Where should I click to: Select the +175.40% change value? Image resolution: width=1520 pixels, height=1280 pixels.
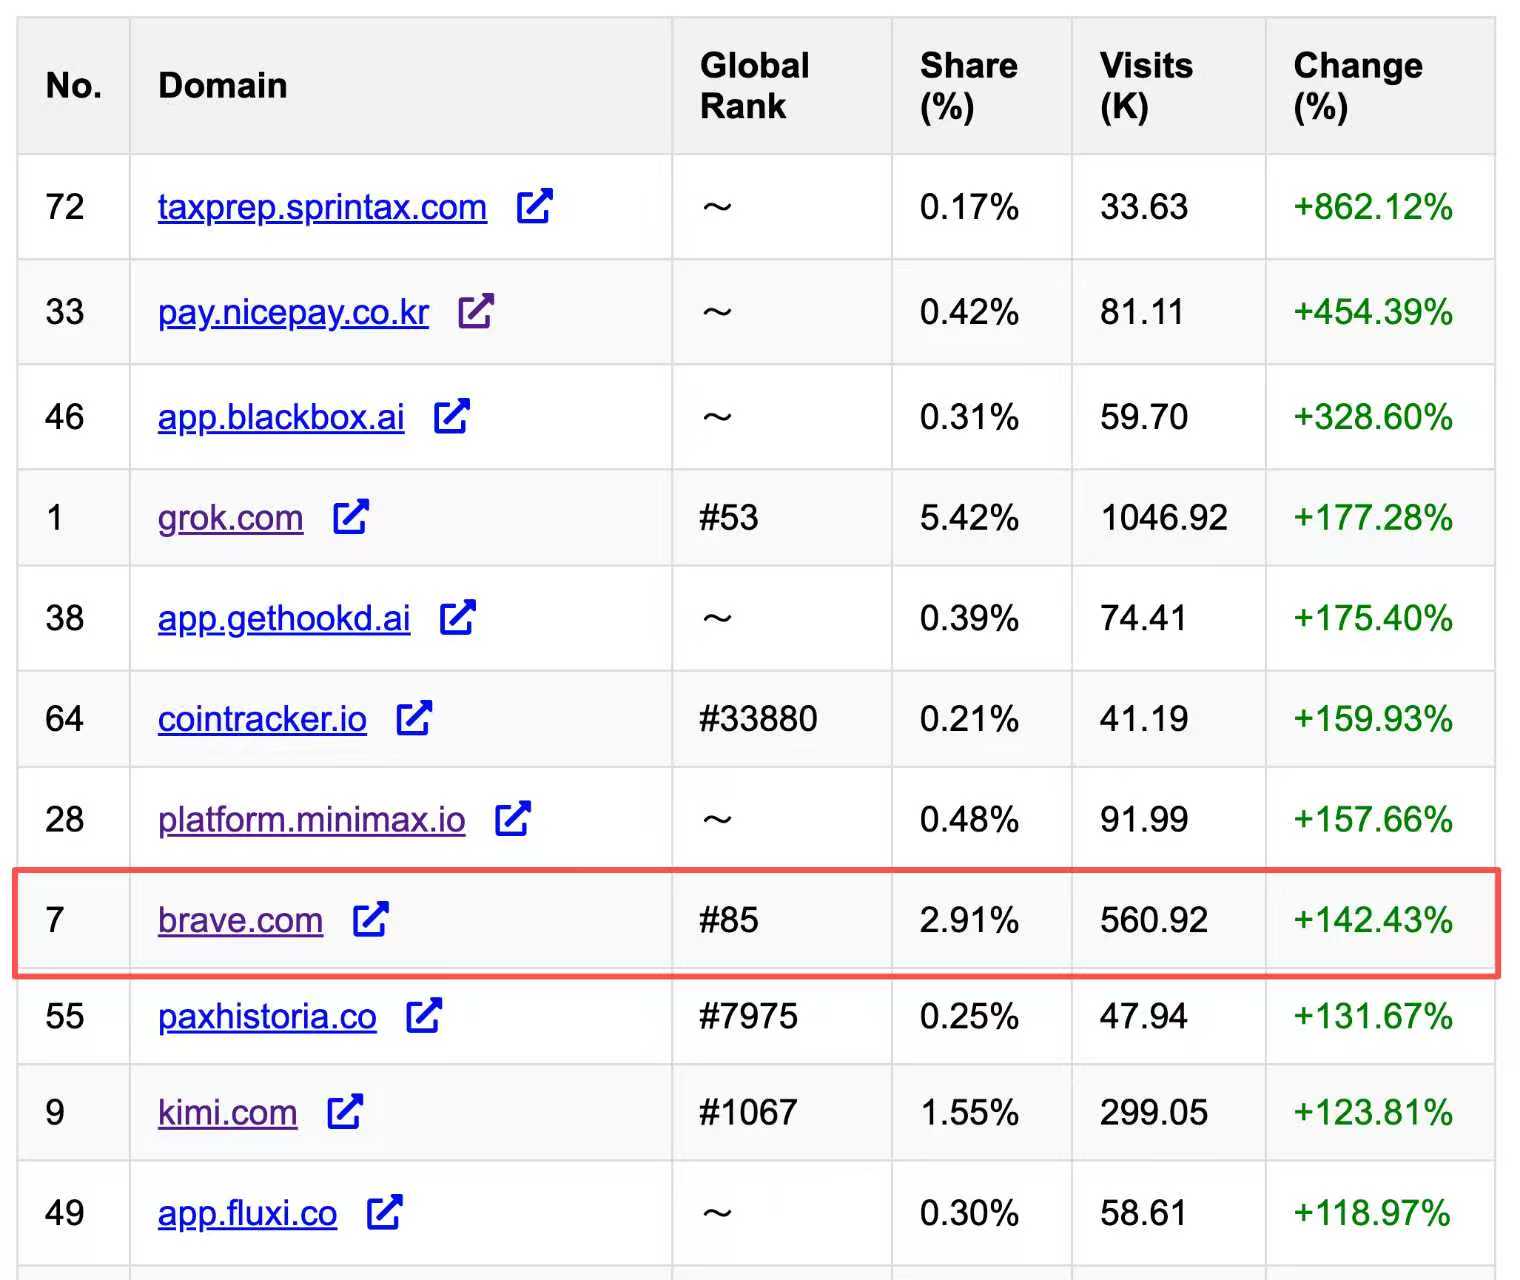[1373, 619]
